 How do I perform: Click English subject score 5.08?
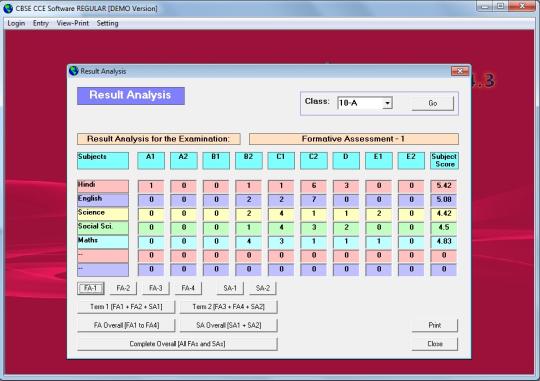coord(444,200)
